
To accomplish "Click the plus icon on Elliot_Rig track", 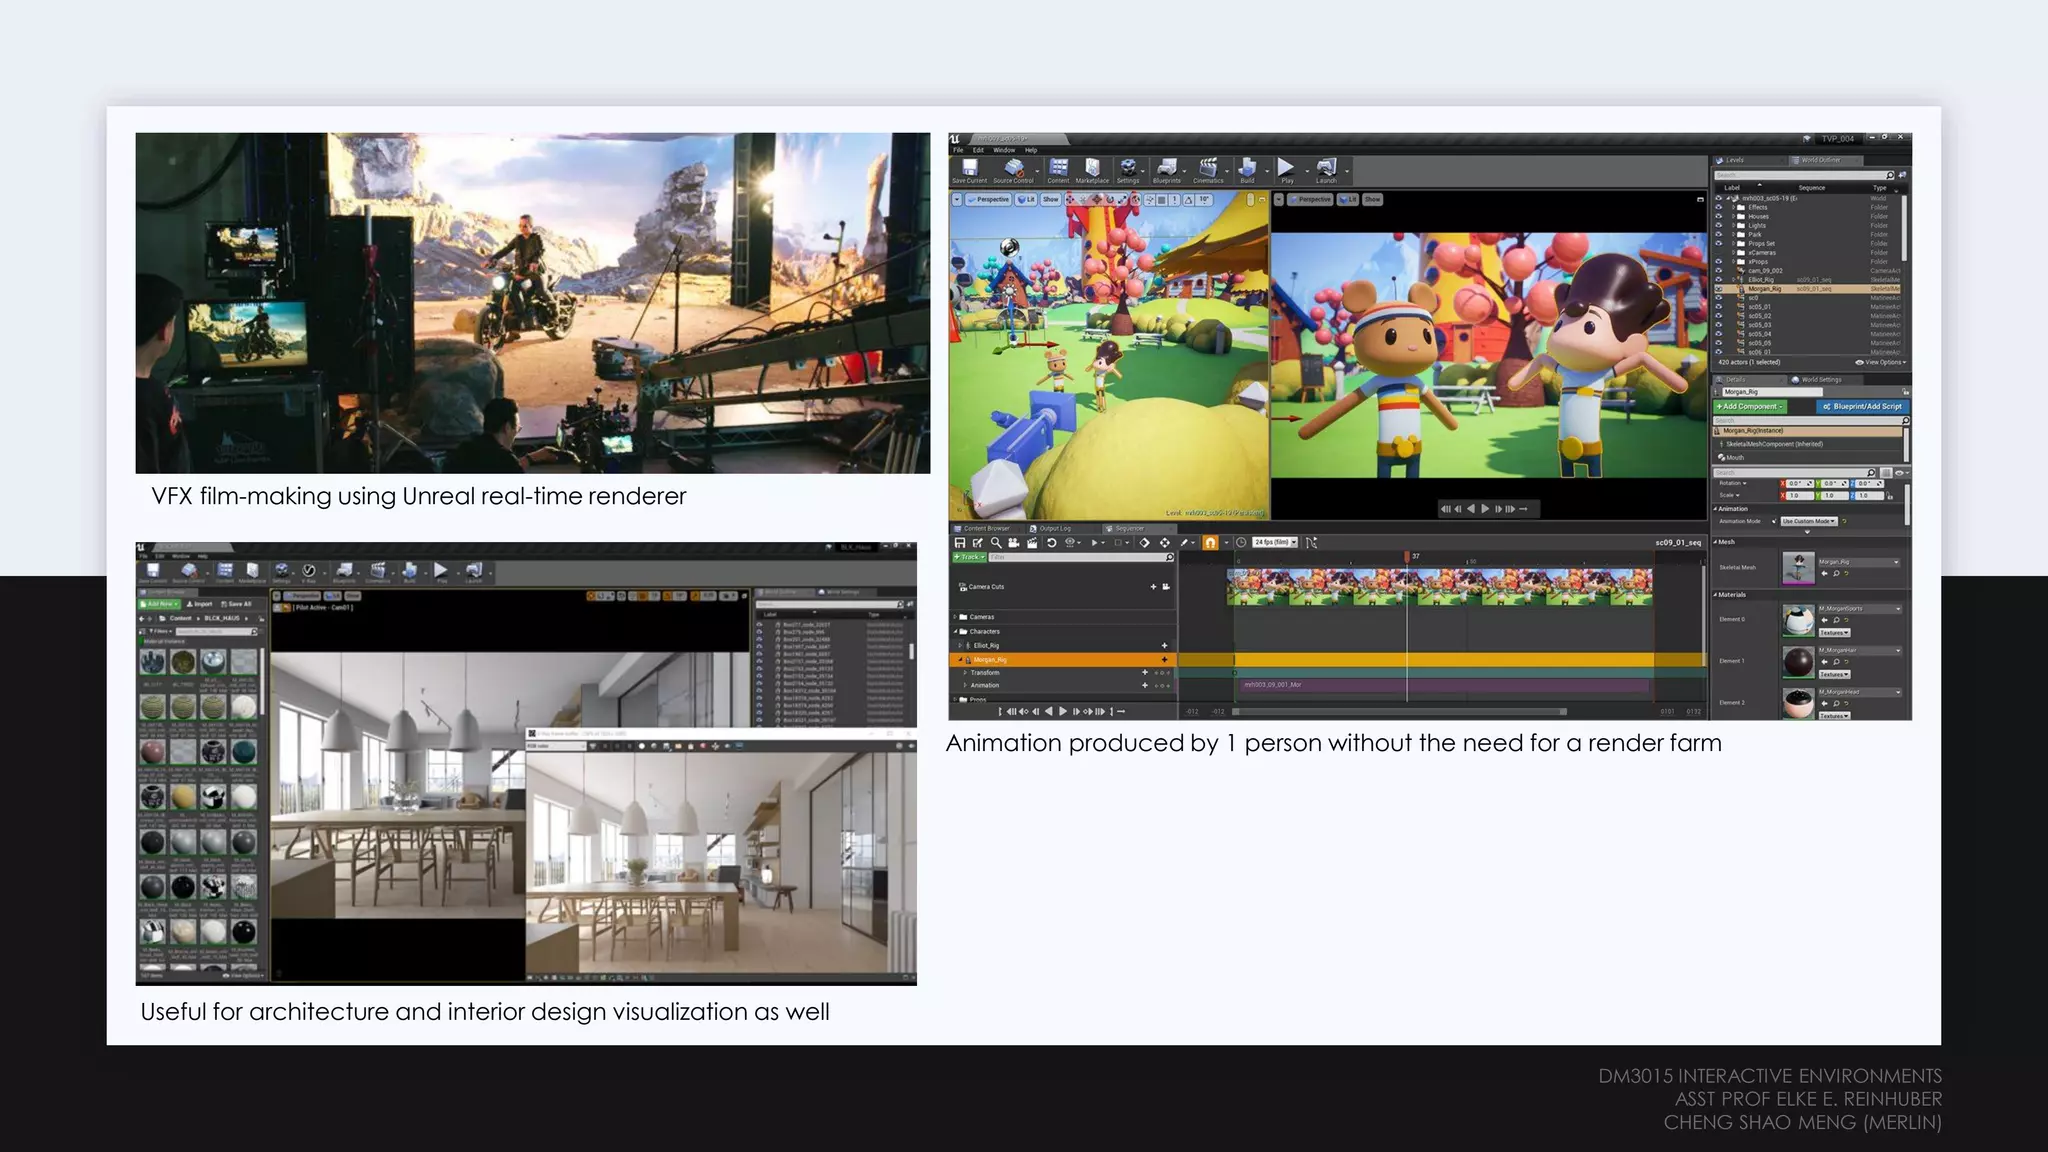I will pos(1164,645).
